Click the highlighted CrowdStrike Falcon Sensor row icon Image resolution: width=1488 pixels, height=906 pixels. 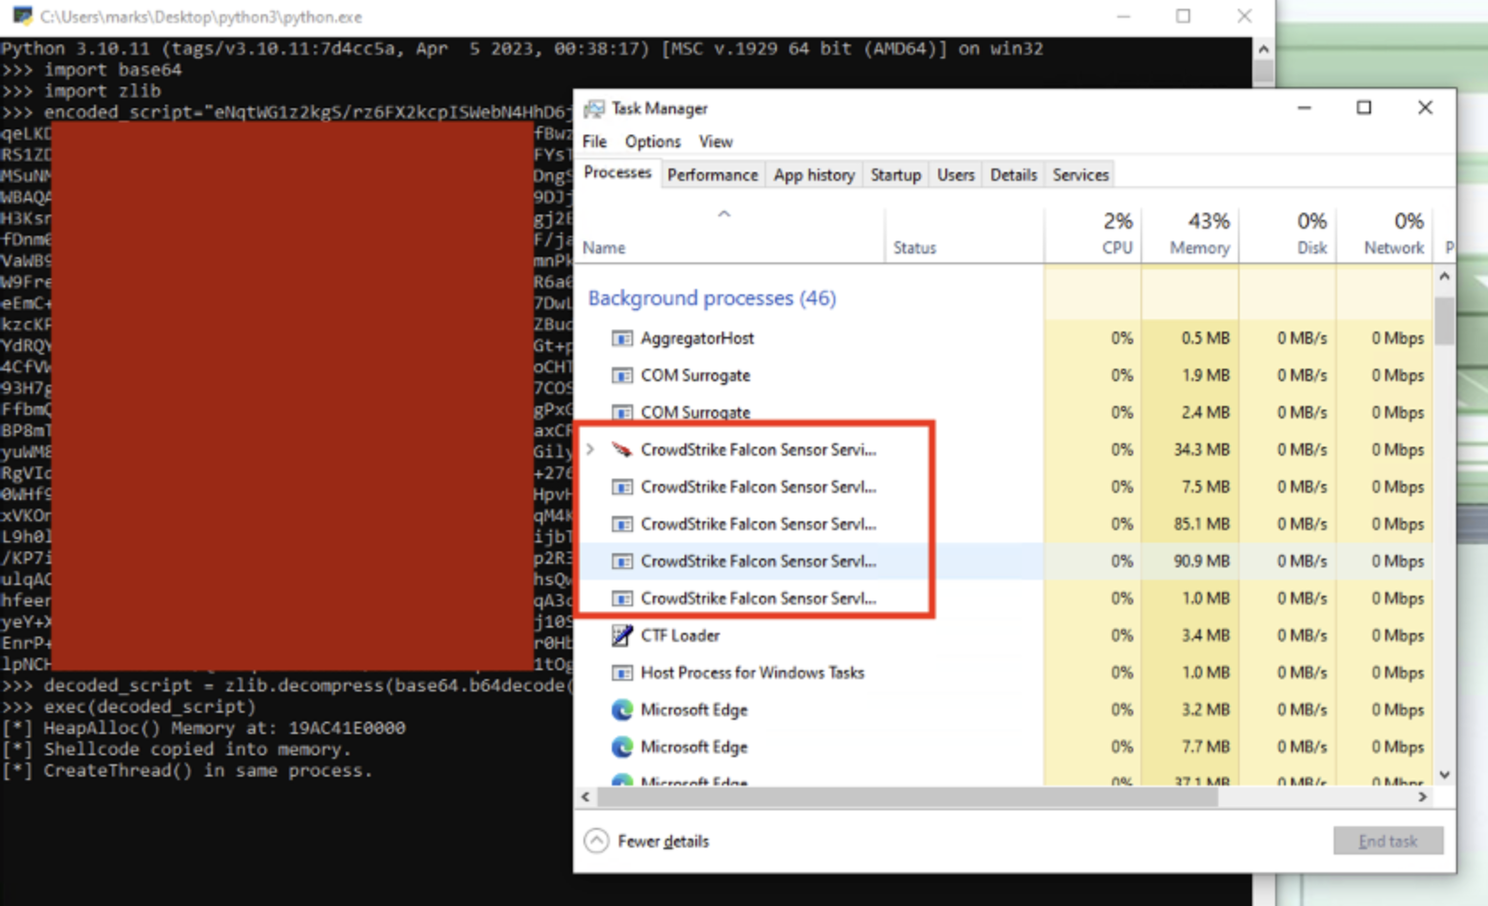click(621, 561)
